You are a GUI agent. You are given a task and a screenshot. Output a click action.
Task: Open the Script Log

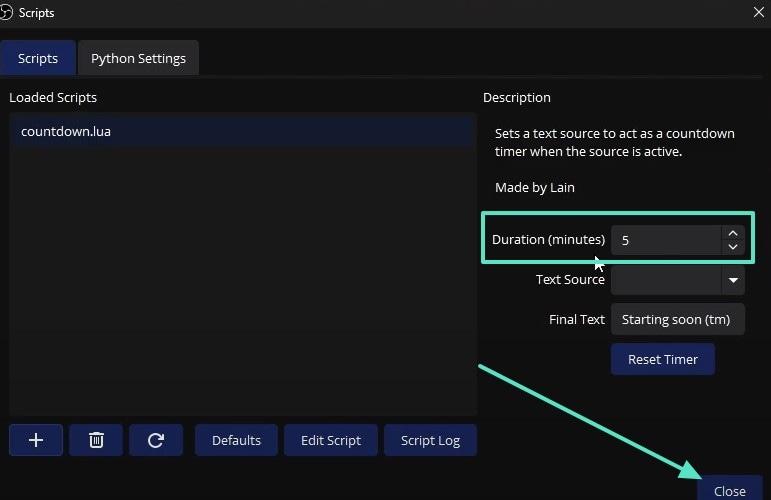click(430, 440)
